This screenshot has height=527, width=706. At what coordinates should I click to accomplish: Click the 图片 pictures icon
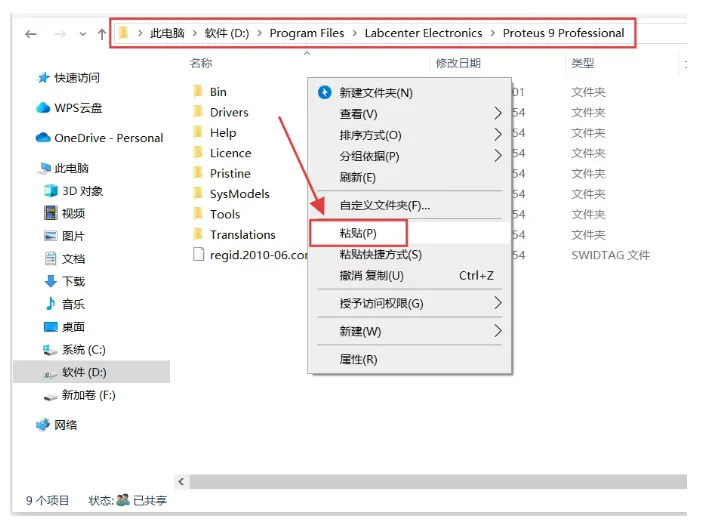(x=51, y=236)
